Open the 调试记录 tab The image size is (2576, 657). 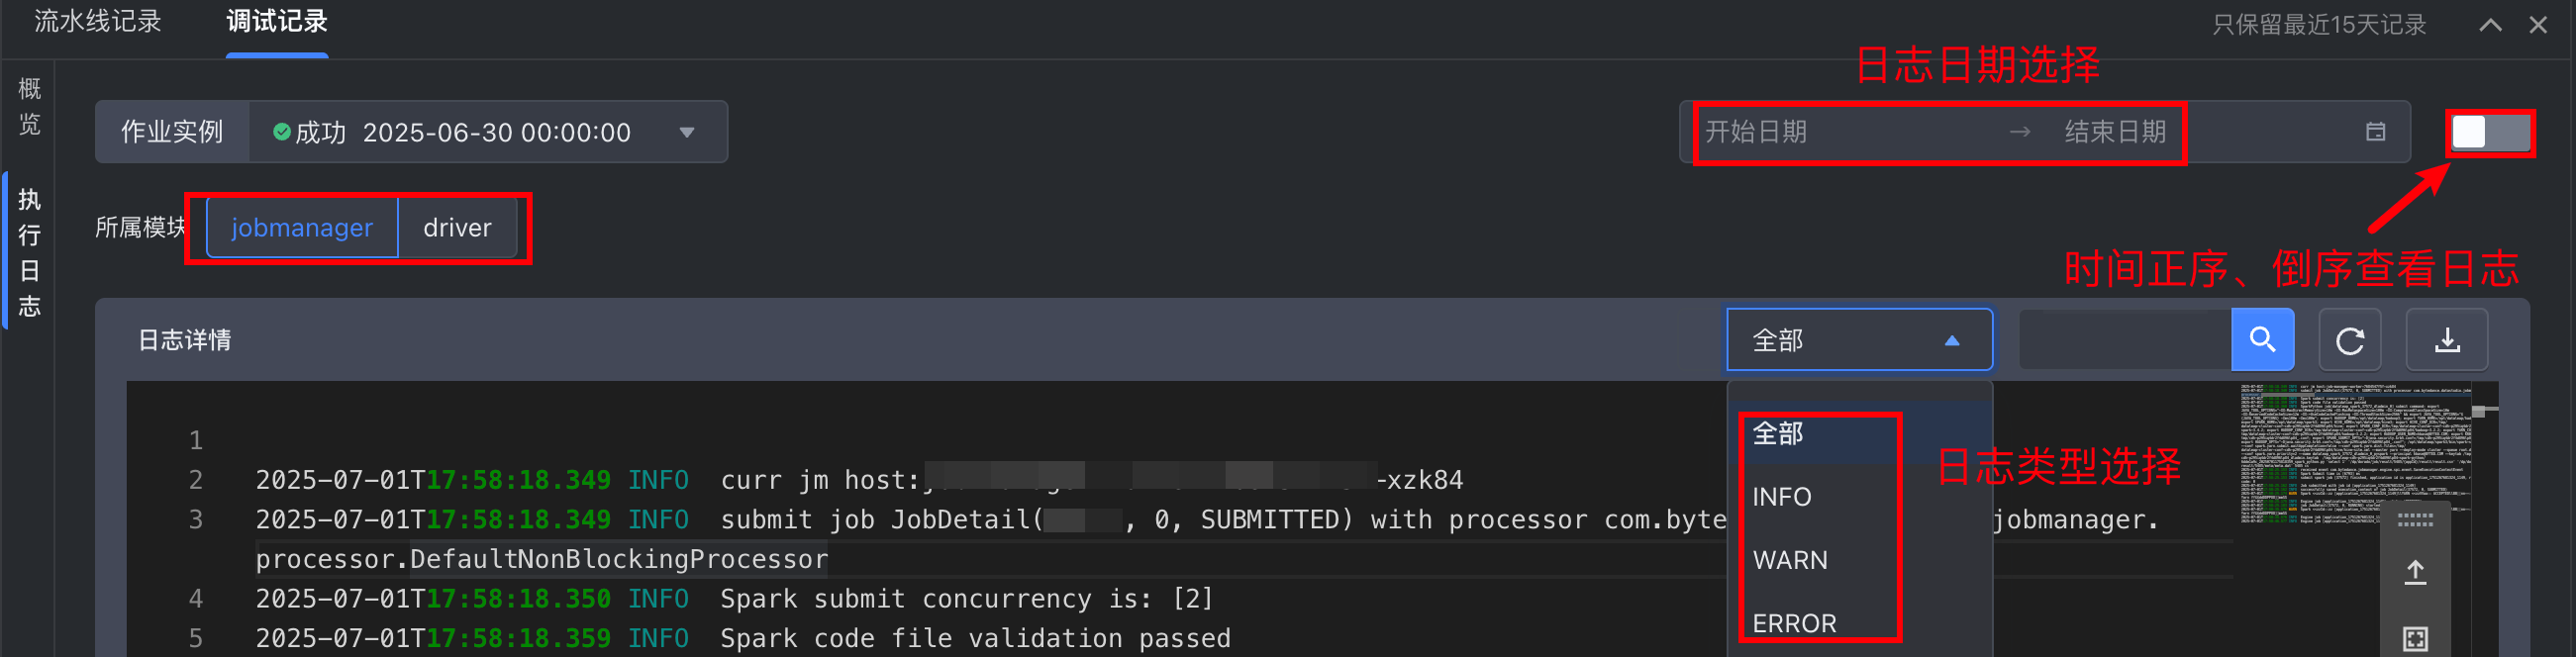277,22
